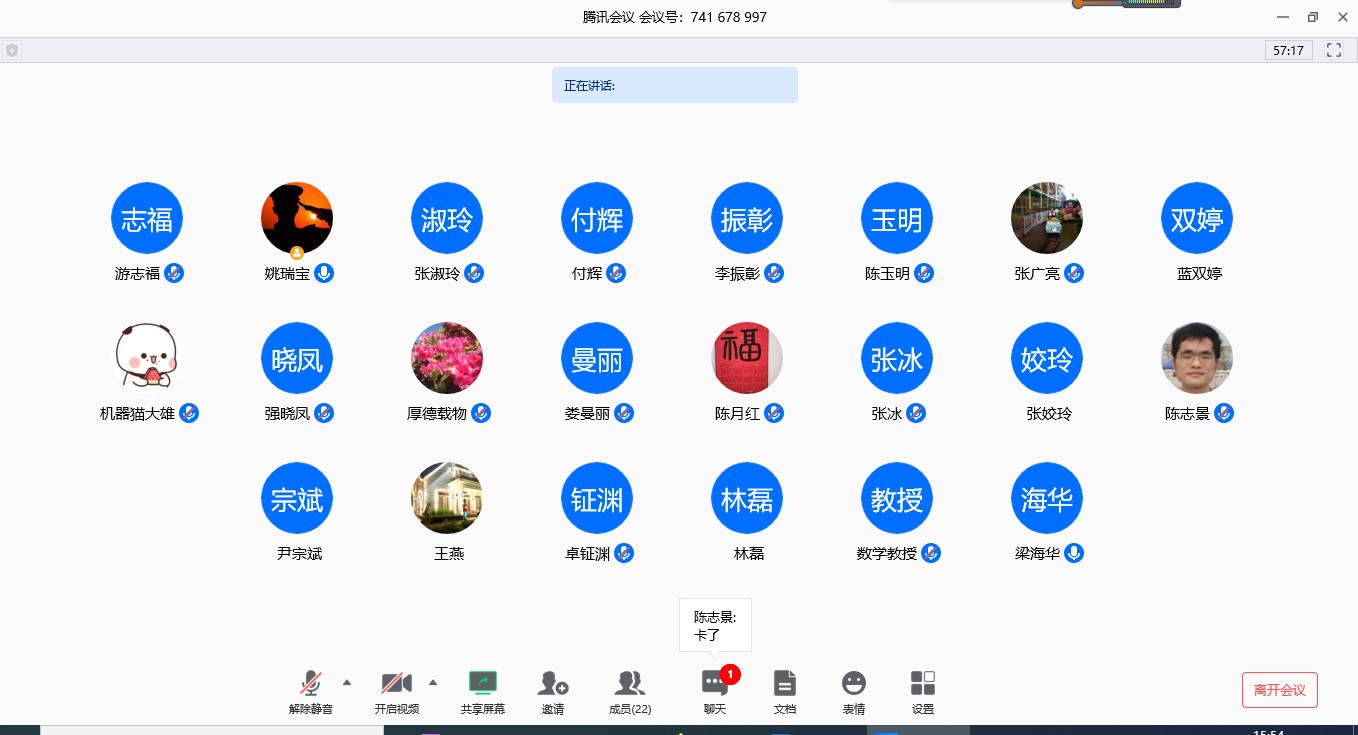The width and height of the screenshot is (1358, 735).
Task: Click the security shield icon at top-left
Action: (x=12, y=50)
